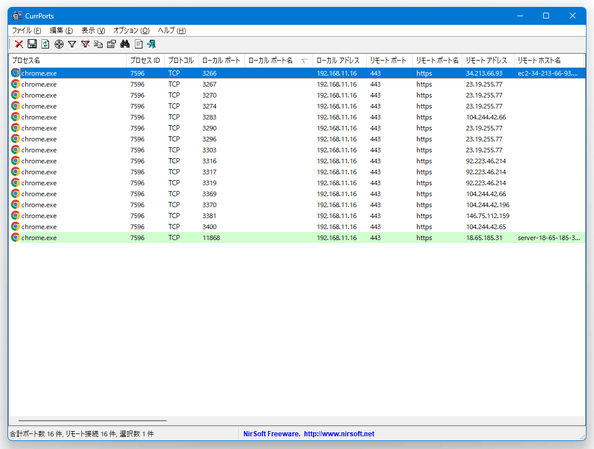Click the copy selected items icon

[98, 44]
